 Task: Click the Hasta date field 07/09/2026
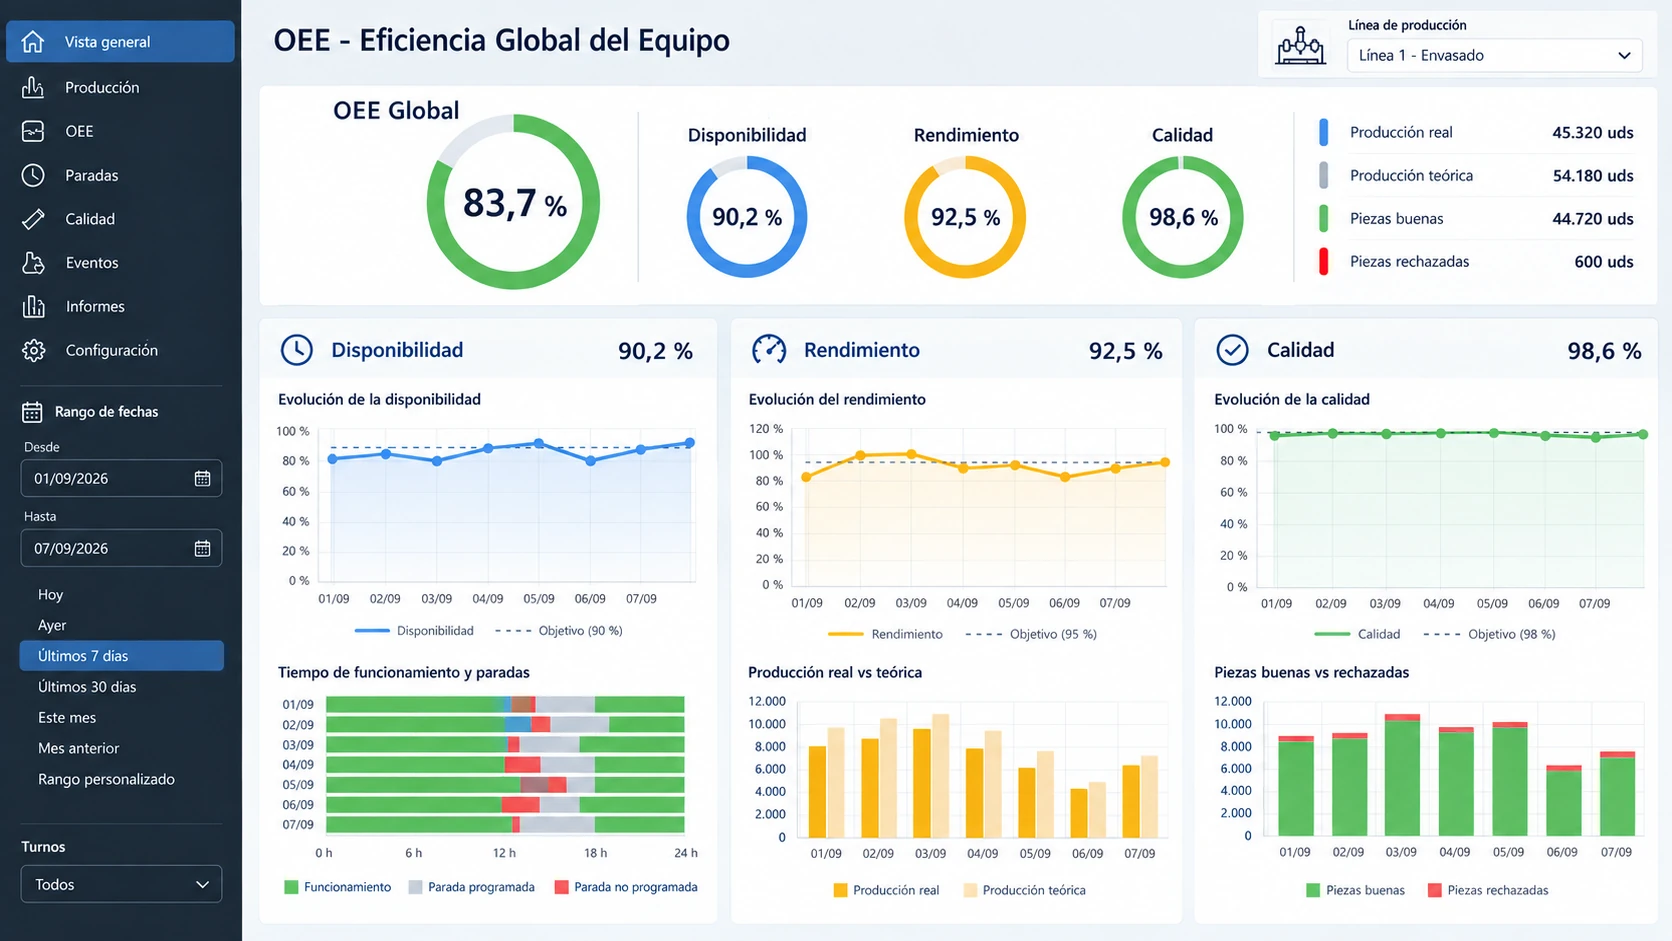pos(121,549)
